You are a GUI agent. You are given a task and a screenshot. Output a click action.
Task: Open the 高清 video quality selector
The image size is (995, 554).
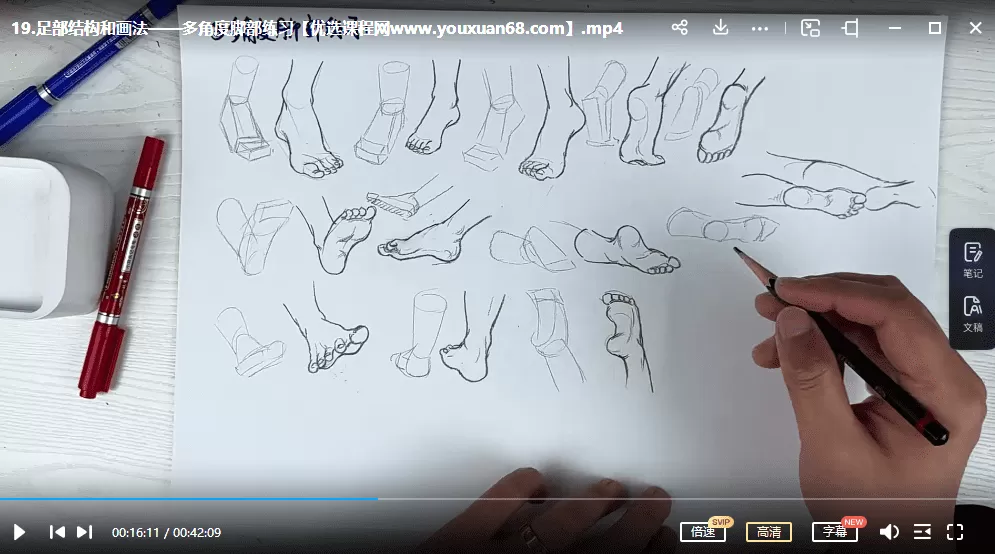(x=769, y=532)
